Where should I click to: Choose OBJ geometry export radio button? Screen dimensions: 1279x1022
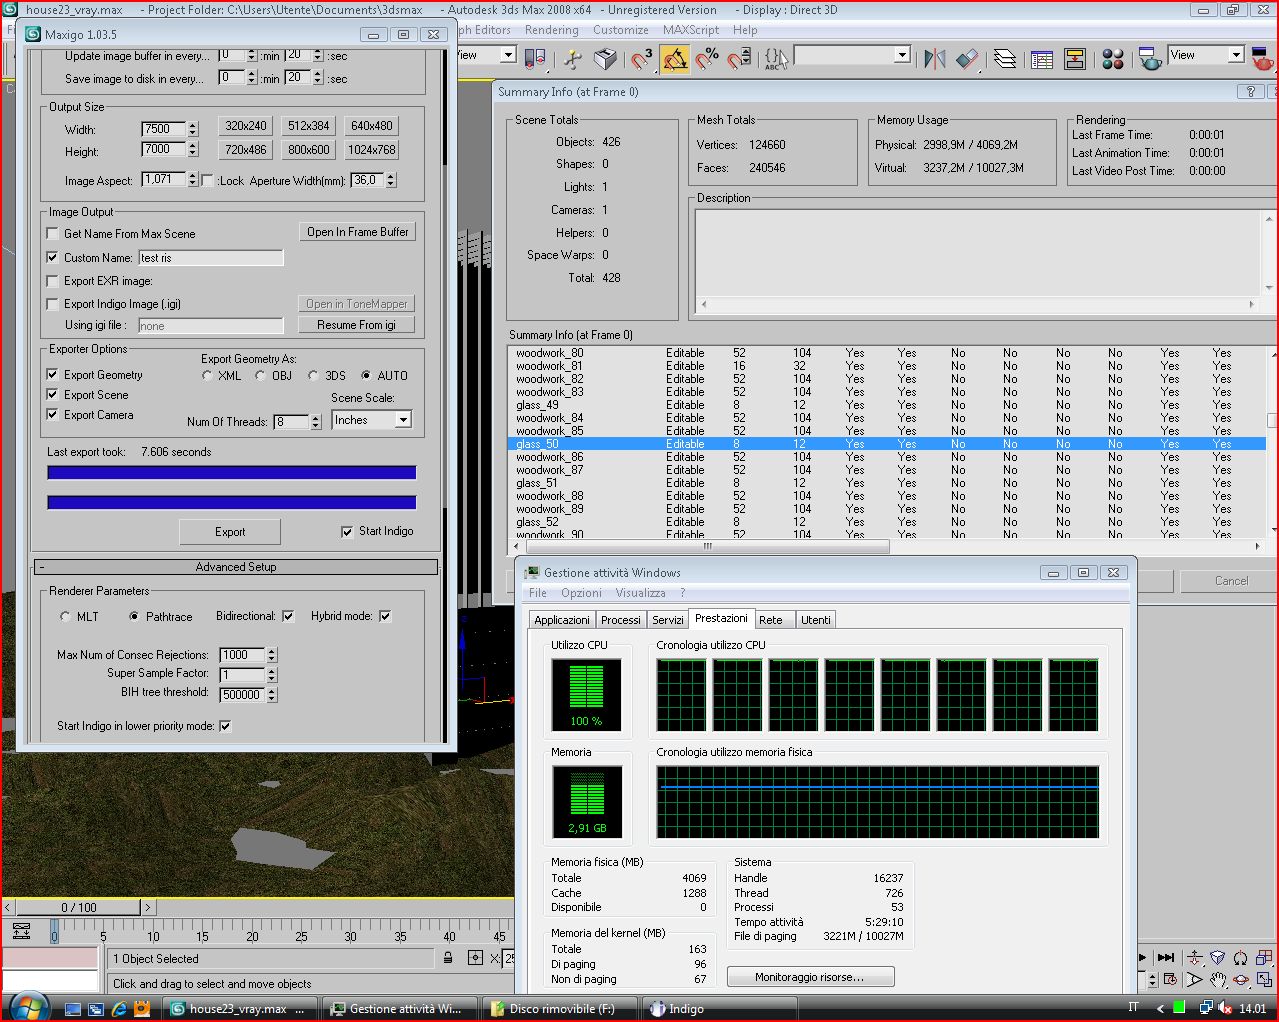point(260,376)
